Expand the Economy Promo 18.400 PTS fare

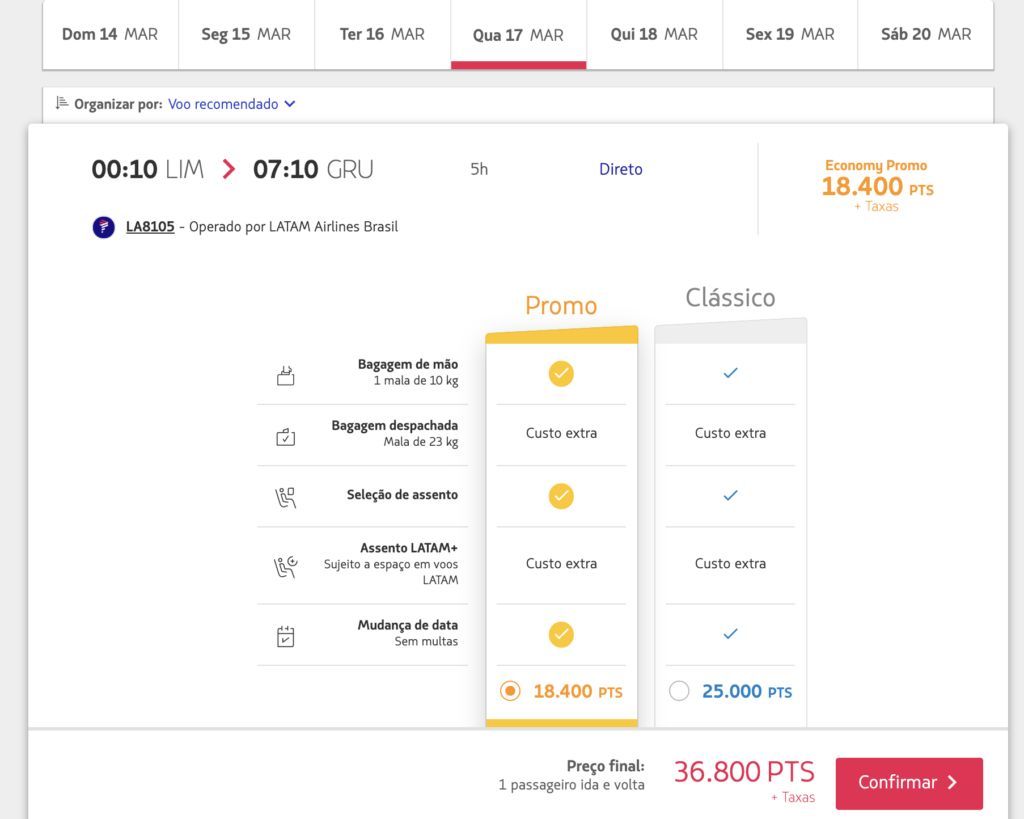(x=876, y=185)
